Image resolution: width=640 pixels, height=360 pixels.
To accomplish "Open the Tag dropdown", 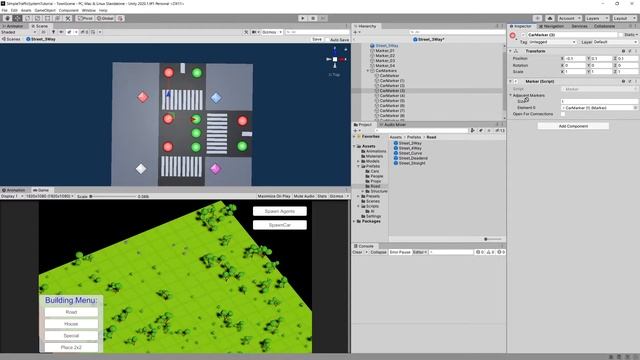I will click(553, 42).
